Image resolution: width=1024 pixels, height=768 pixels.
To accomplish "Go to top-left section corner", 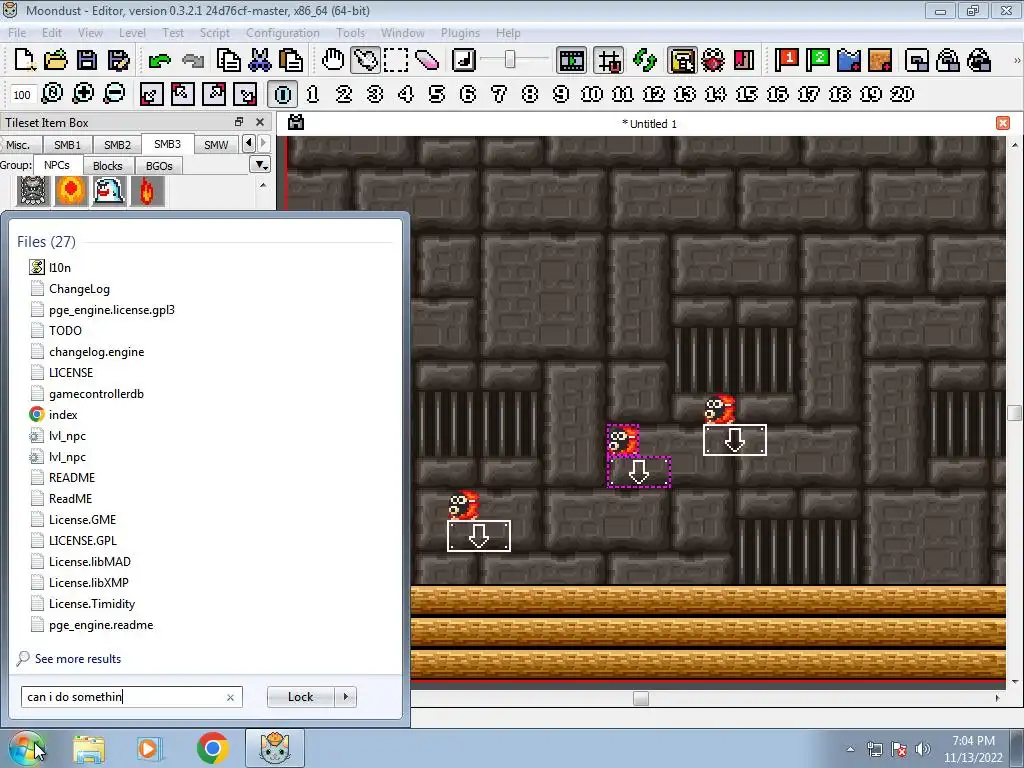I will [x=182, y=94].
